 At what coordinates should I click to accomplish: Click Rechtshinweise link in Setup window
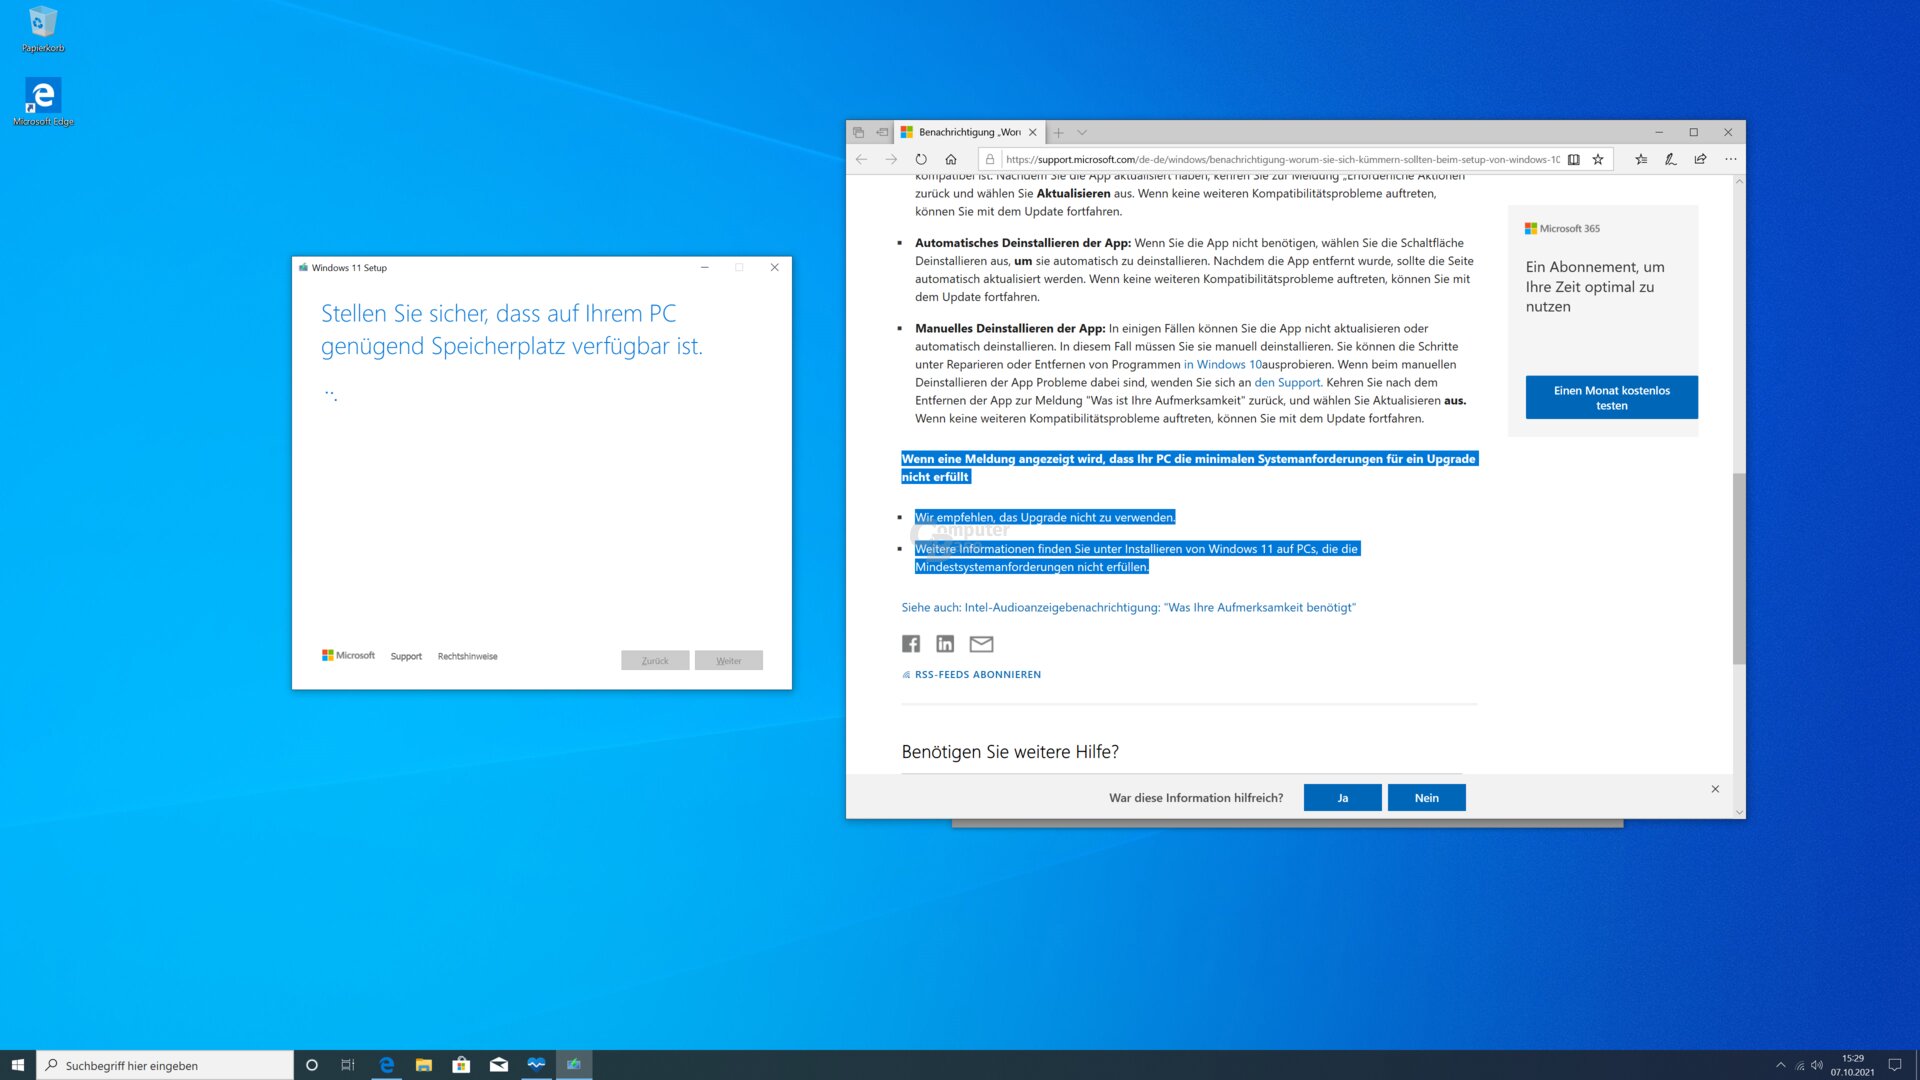[x=467, y=657]
